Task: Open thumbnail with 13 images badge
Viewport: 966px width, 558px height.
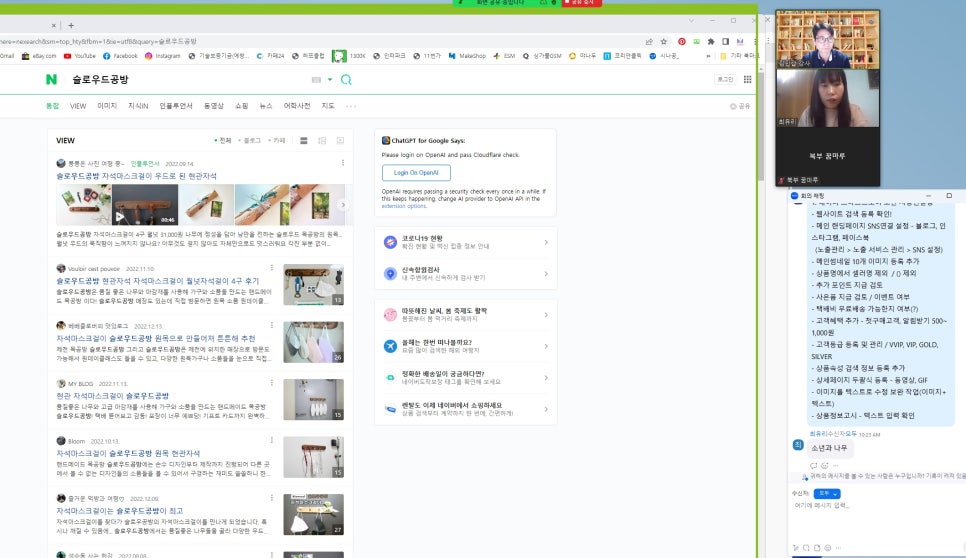Action: [314, 285]
